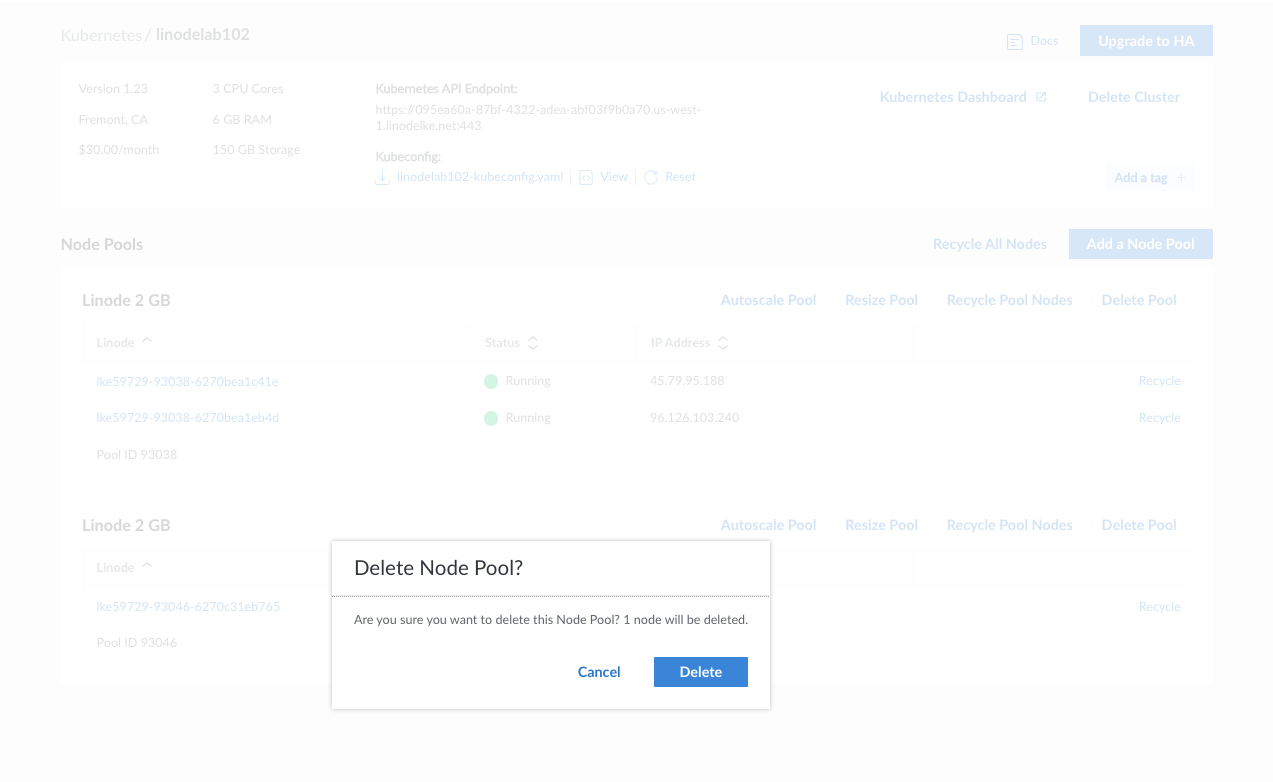Image resolution: width=1273 pixels, height=782 pixels.
Task: Click the Docs document icon
Action: click(1015, 42)
